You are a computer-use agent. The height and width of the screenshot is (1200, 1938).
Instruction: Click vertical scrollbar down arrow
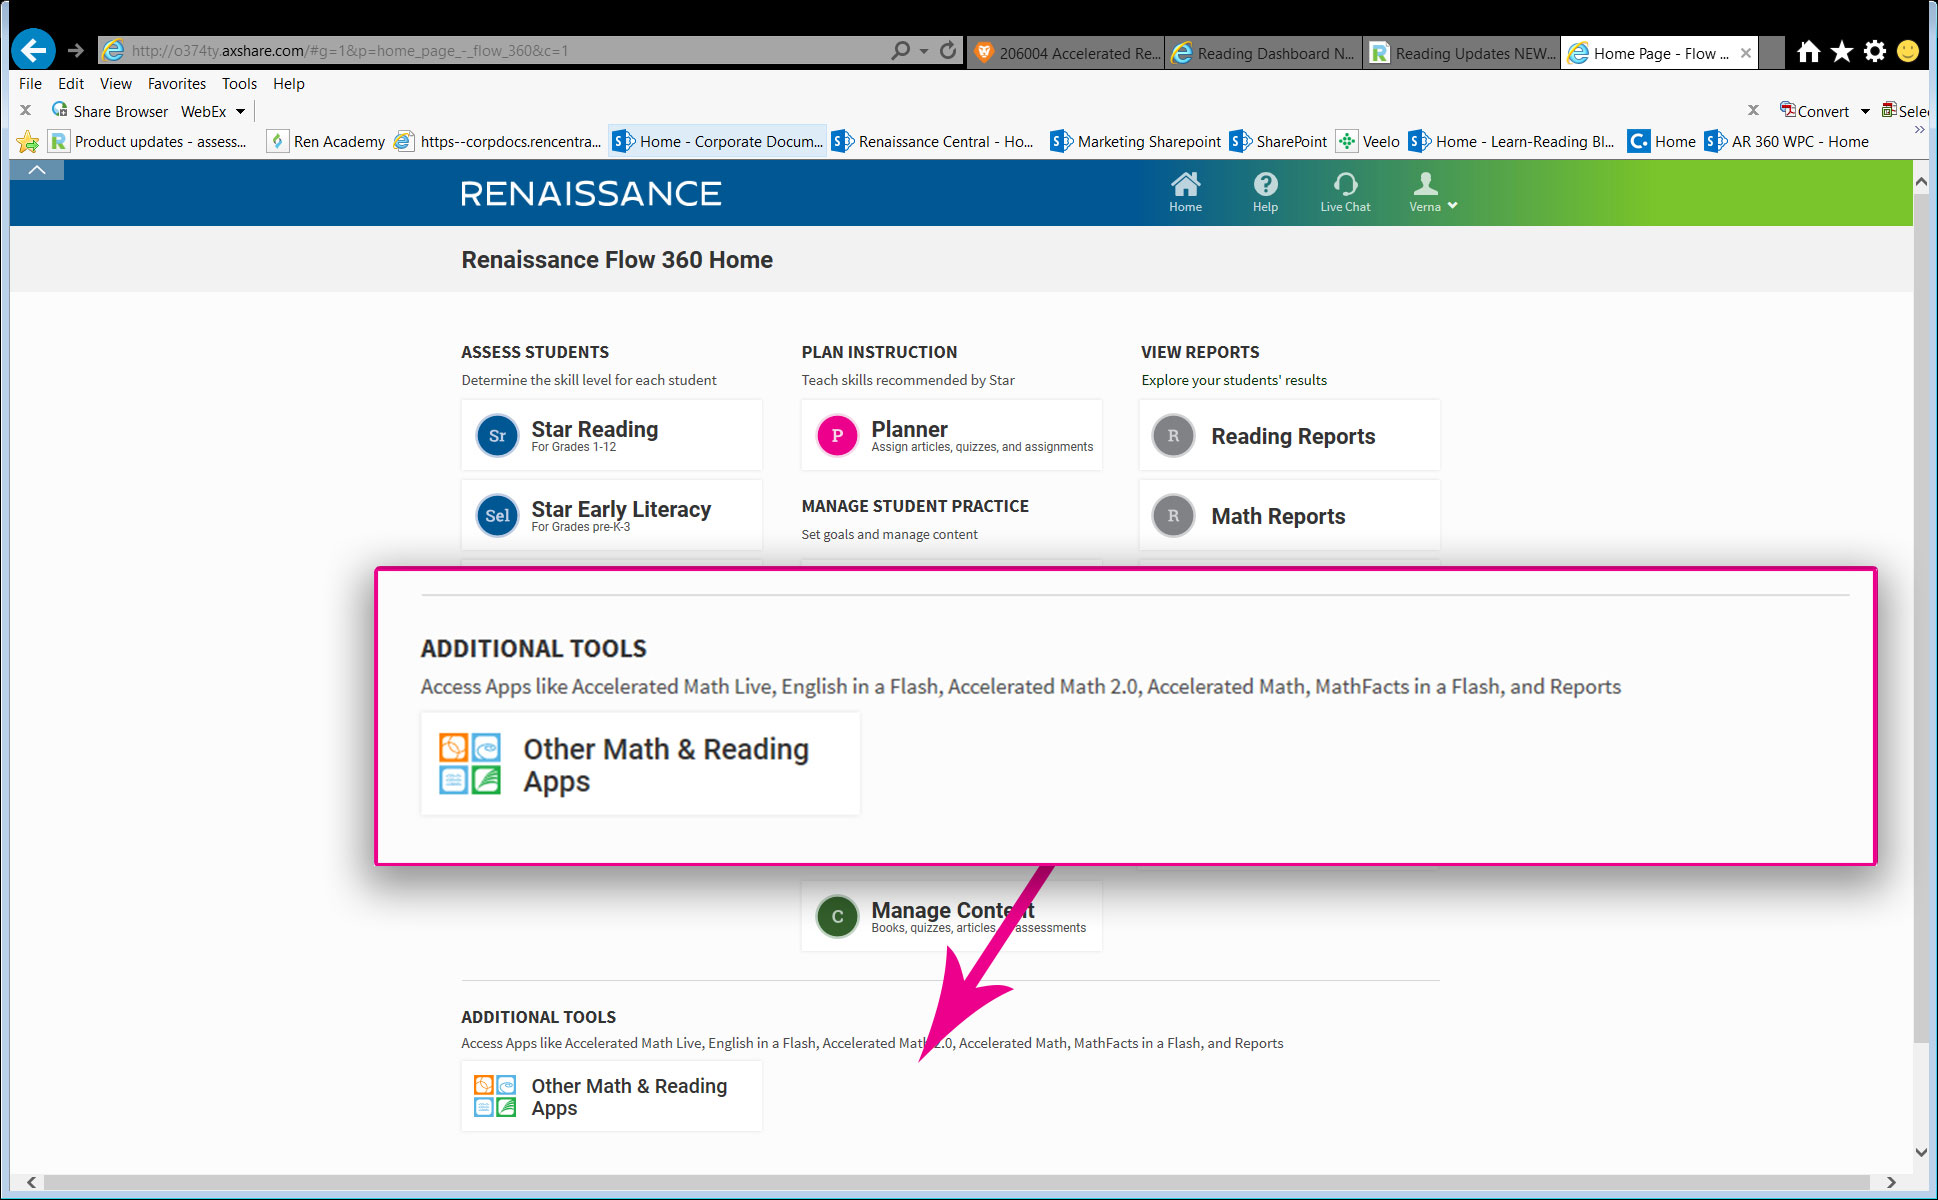[x=1921, y=1152]
